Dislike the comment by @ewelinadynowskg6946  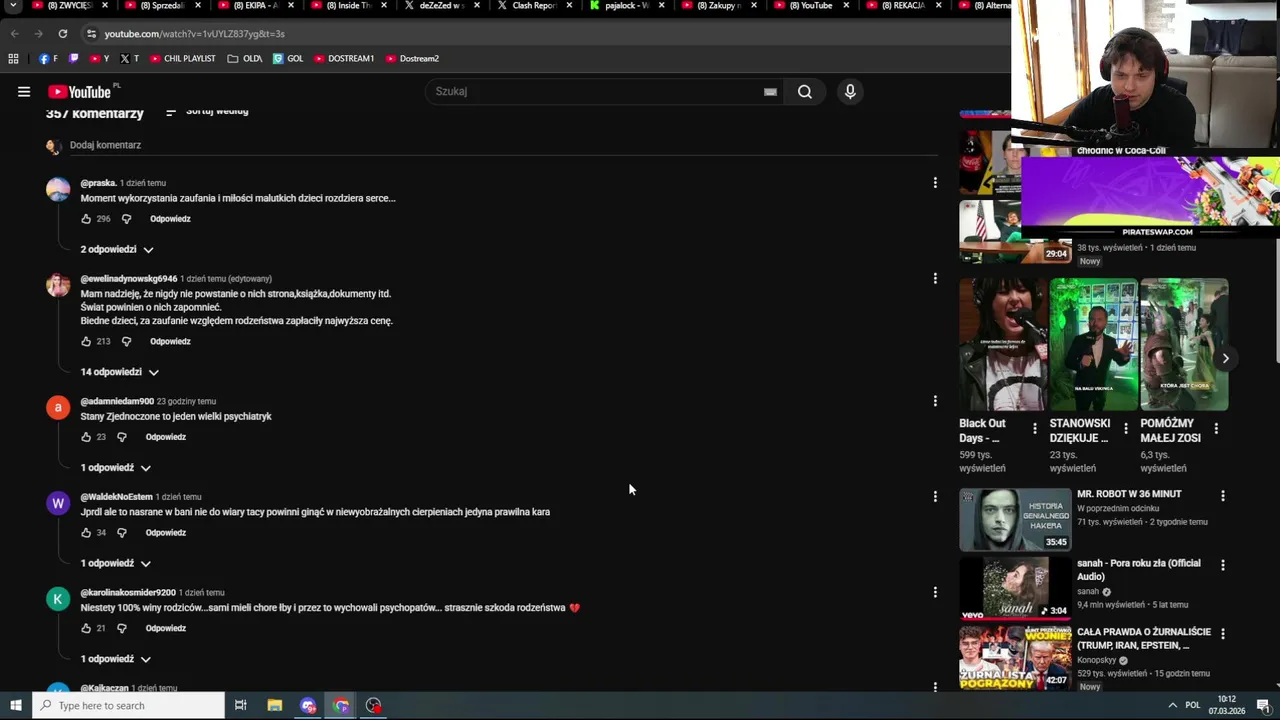tap(126, 342)
